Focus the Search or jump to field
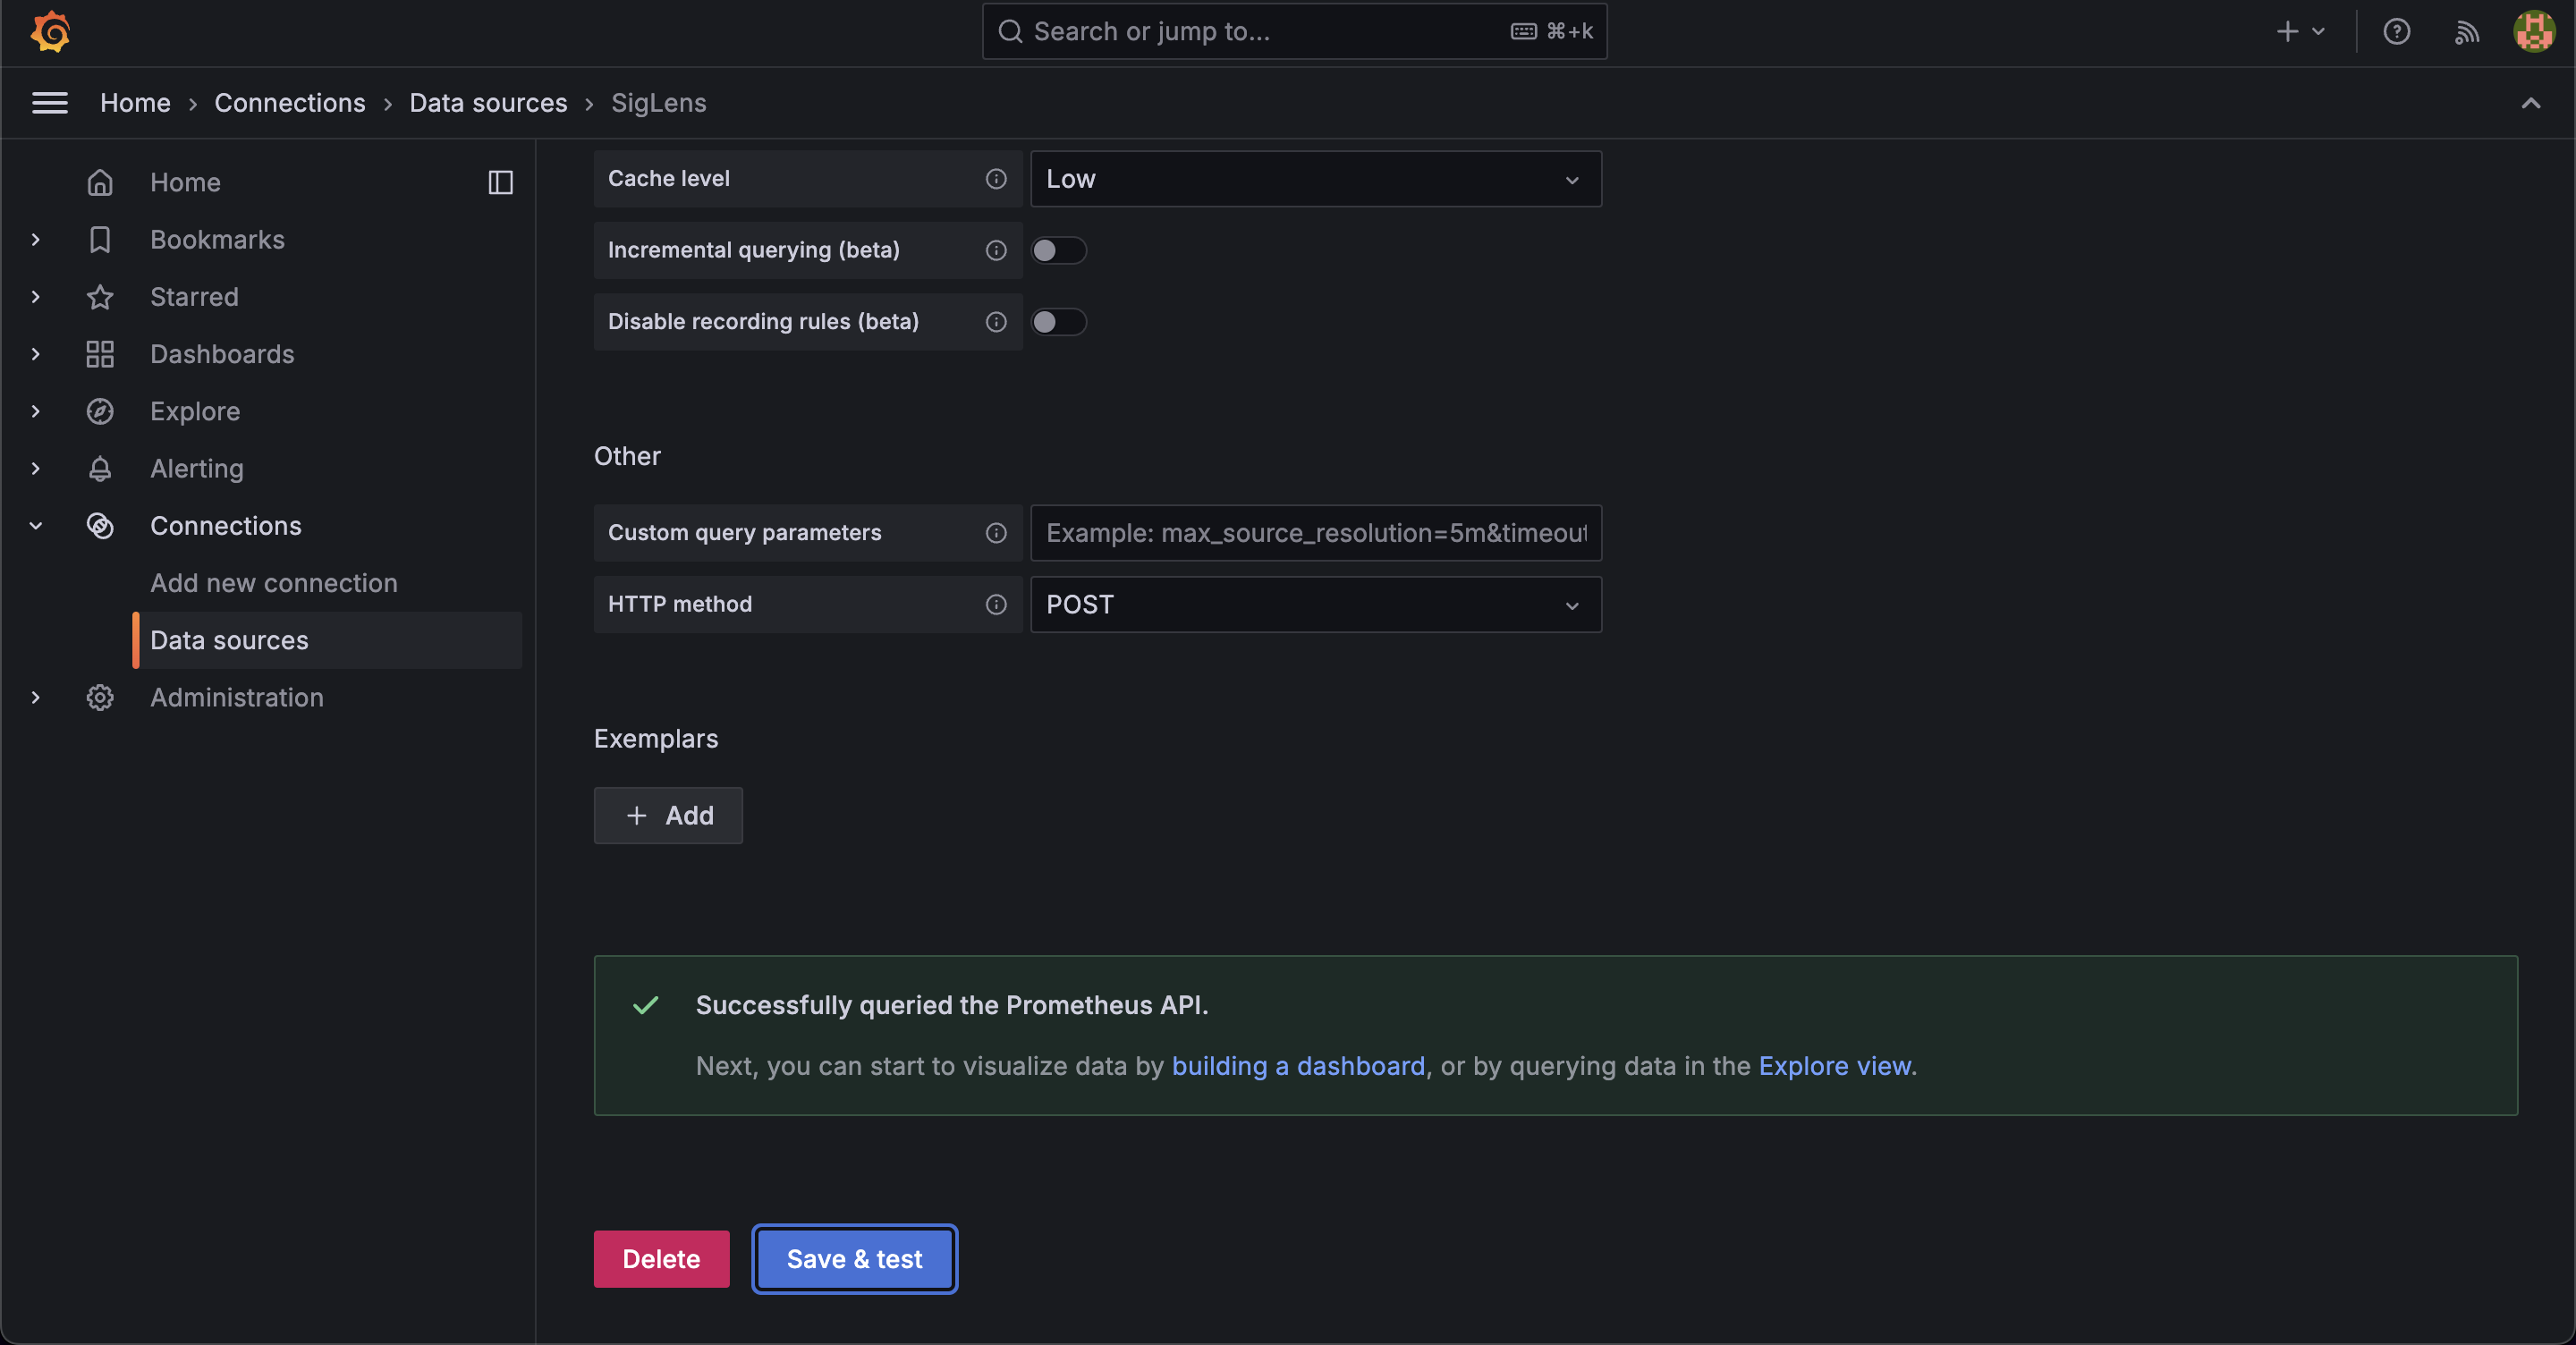The width and height of the screenshot is (2576, 1345). click(1294, 32)
